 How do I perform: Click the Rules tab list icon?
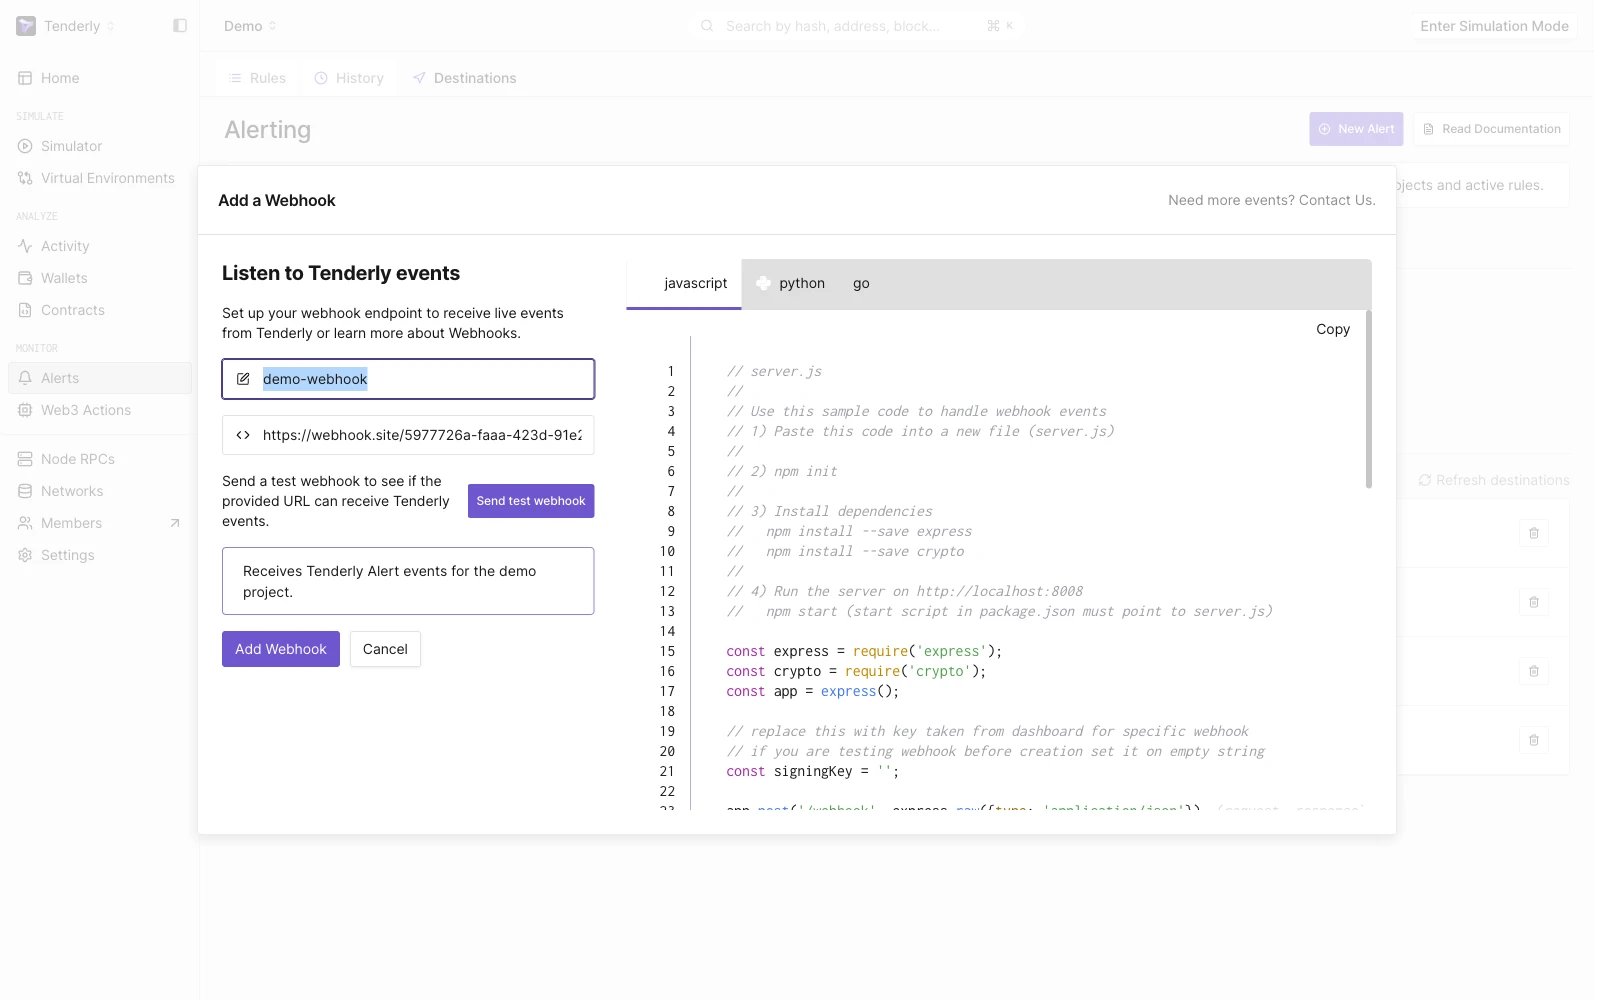point(235,78)
